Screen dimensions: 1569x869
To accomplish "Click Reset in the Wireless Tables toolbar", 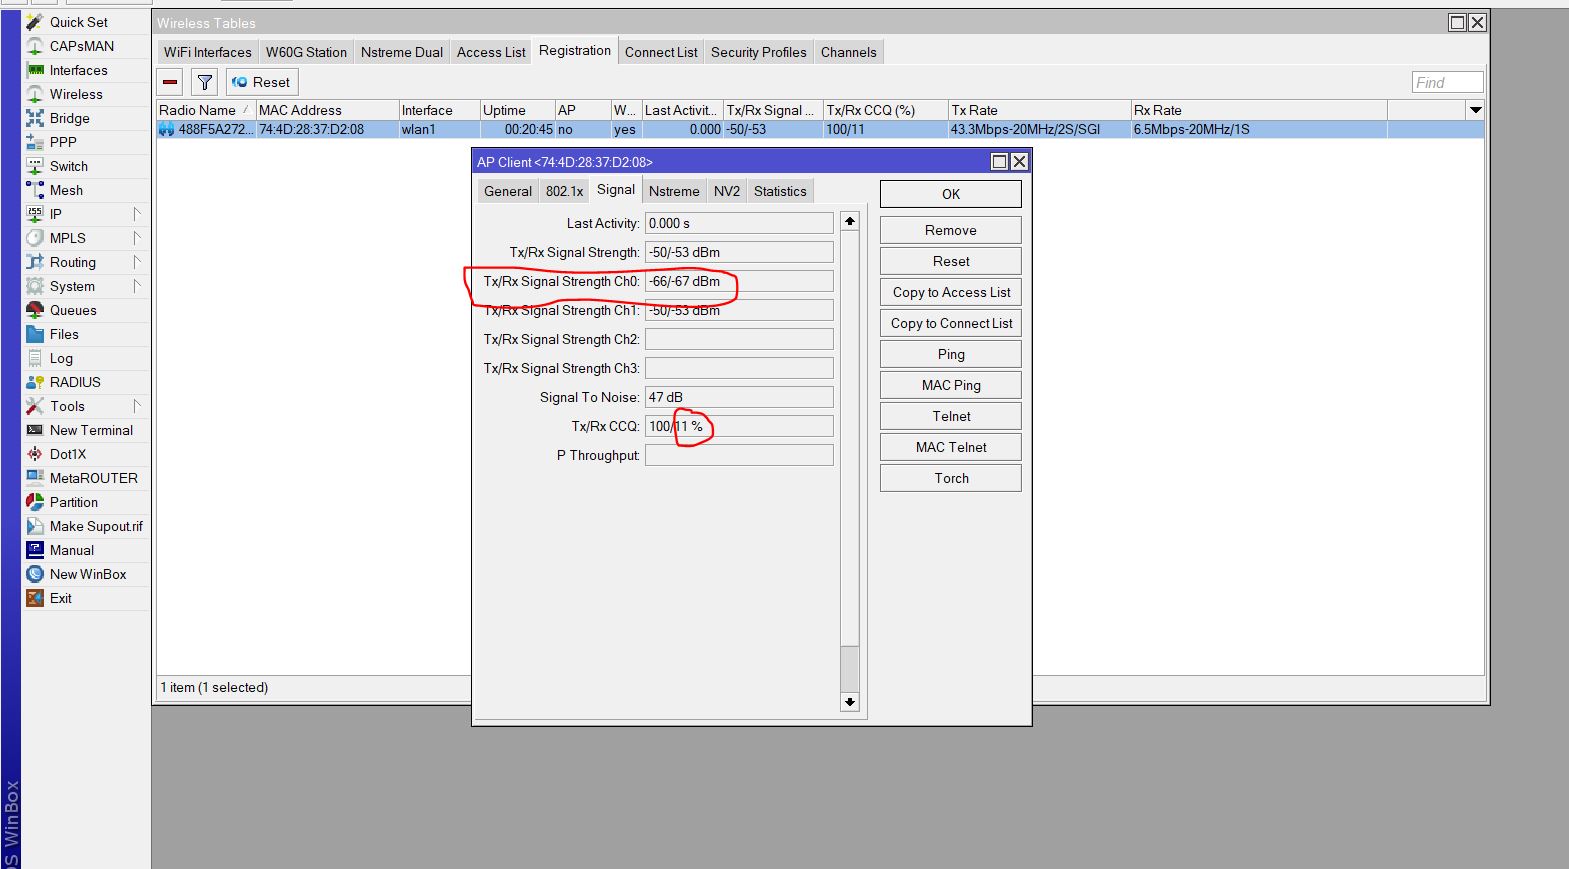I will click(261, 82).
